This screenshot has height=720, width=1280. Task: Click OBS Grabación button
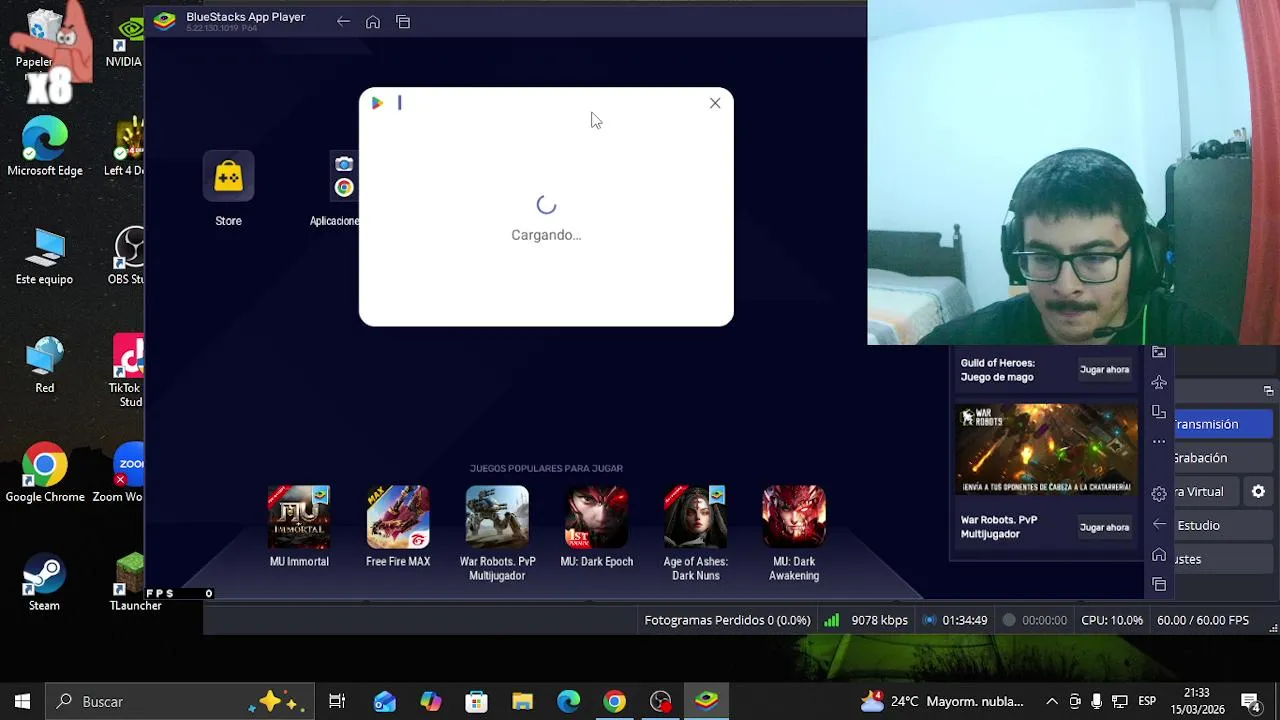[1223, 458]
